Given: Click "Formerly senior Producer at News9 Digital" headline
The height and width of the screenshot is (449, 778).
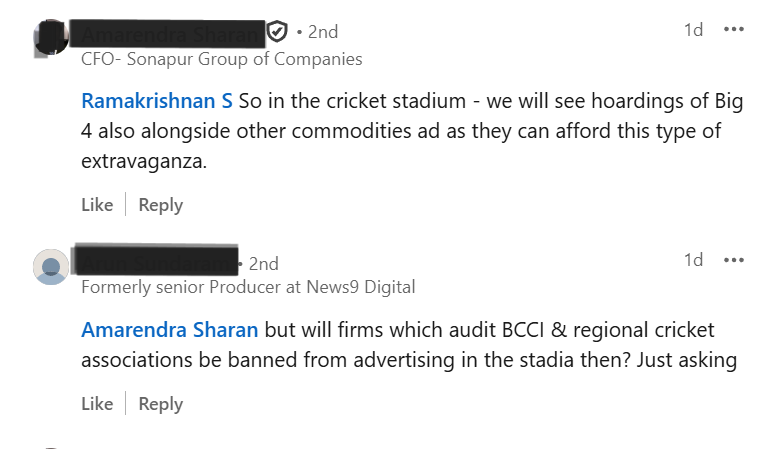Looking at the screenshot, I should 248,287.
